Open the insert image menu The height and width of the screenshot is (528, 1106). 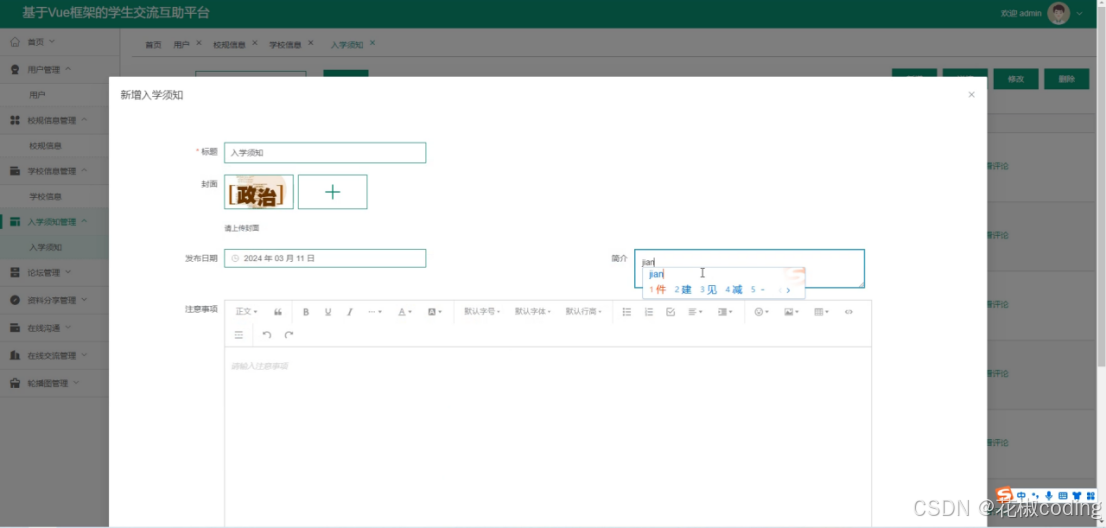pos(791,312)
